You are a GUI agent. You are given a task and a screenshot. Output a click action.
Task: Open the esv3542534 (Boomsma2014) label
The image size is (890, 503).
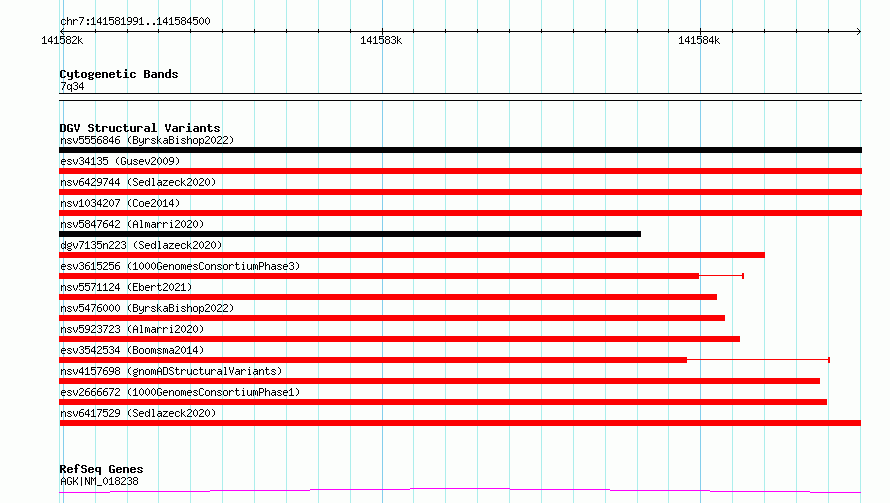[132, 350]
